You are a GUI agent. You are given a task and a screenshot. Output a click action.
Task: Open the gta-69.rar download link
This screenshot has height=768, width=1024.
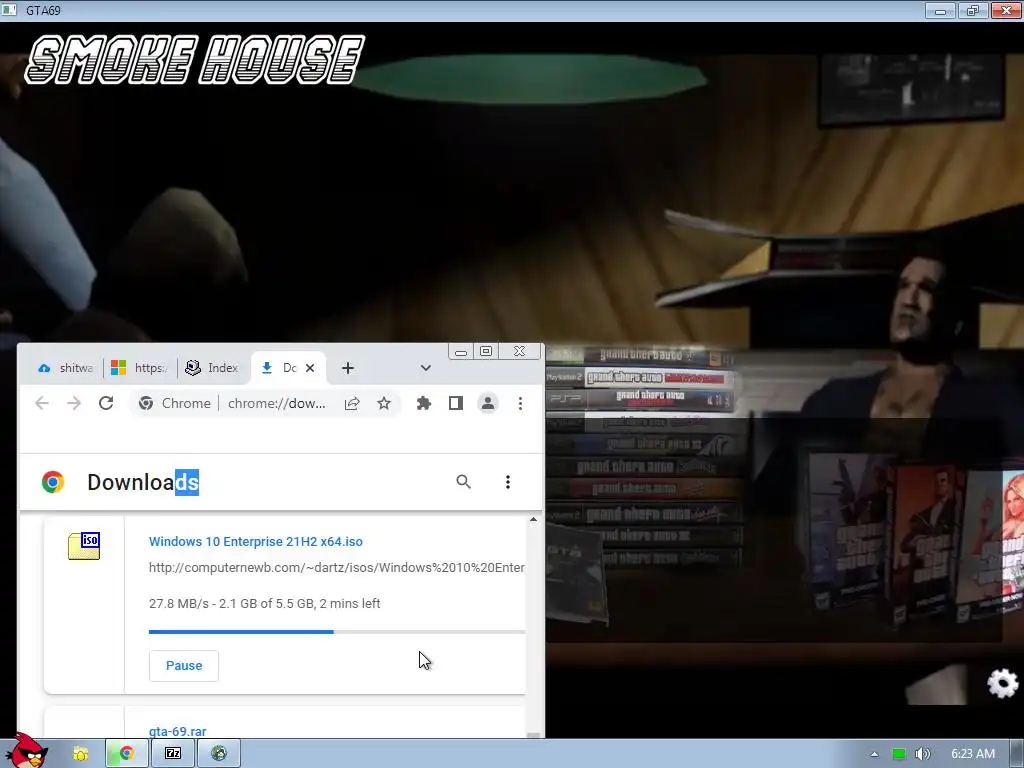click(178, 731)
